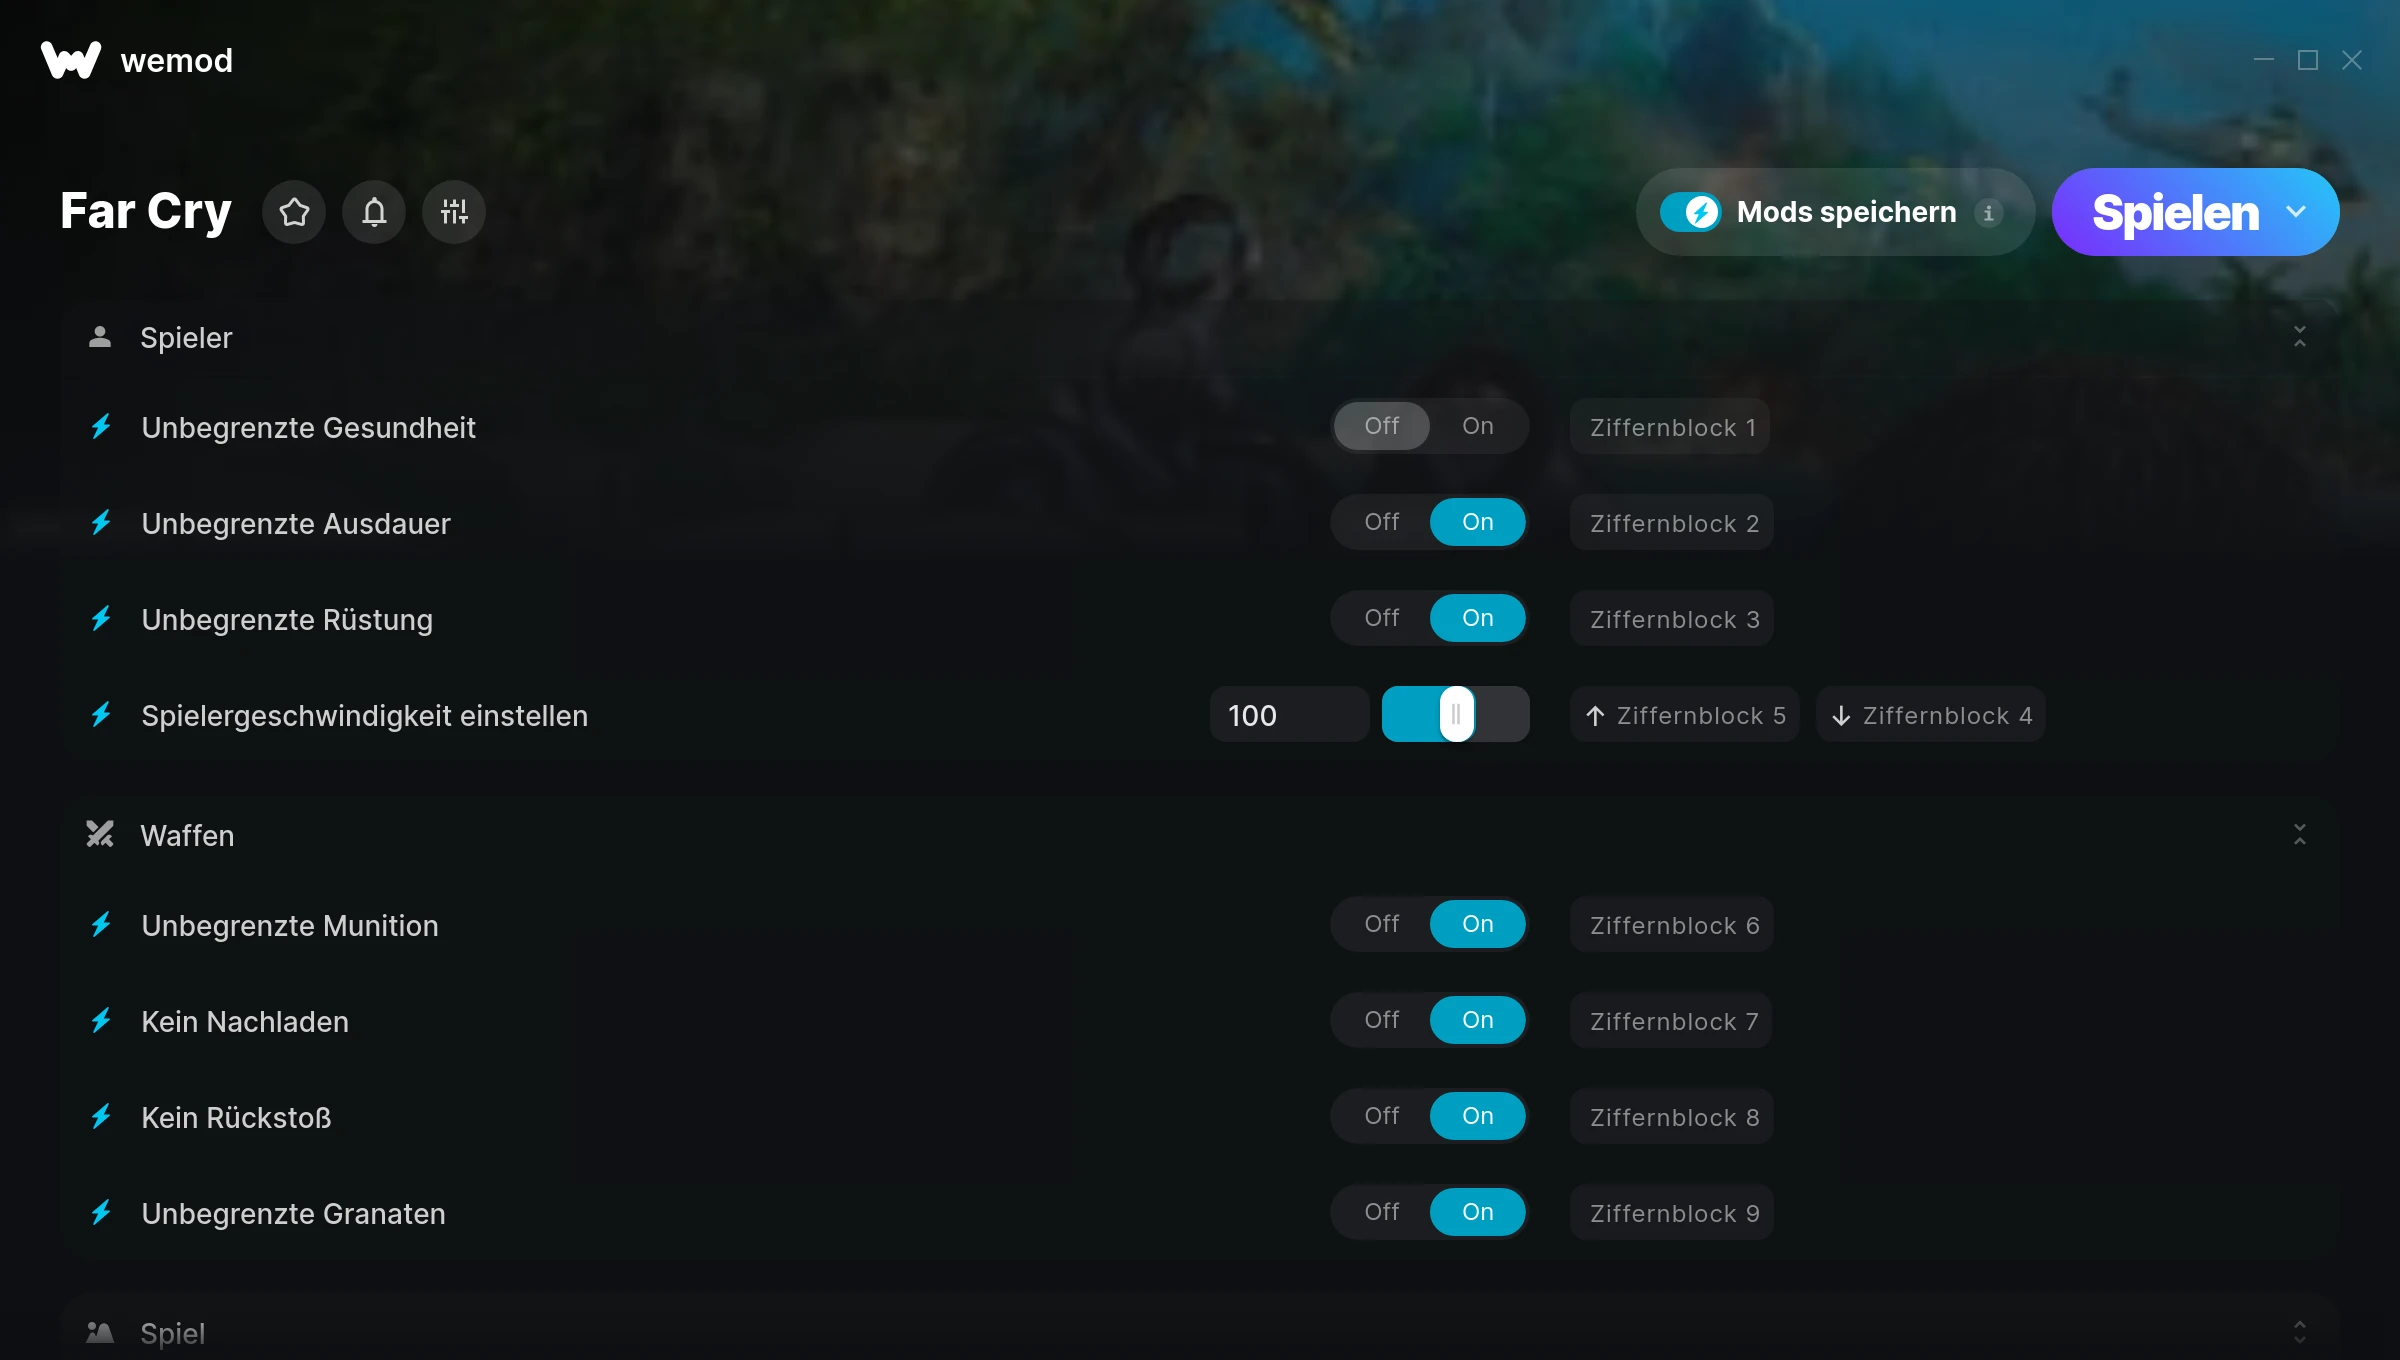
Task: Click the Waffen crossed swords icon
Action: click(100, 835)
